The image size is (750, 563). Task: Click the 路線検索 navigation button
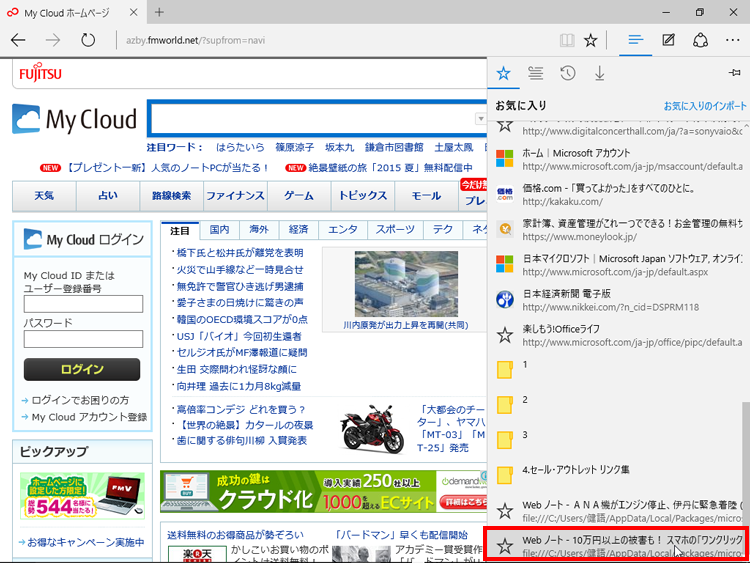pos(171,196)
